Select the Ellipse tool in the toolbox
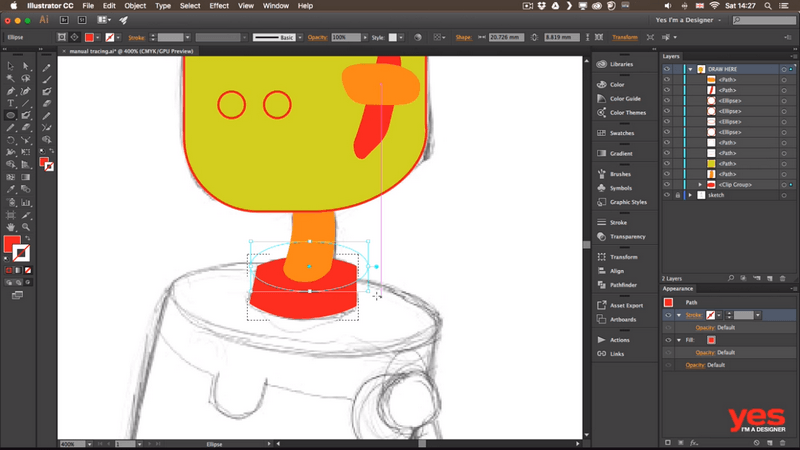 (11, 115)
